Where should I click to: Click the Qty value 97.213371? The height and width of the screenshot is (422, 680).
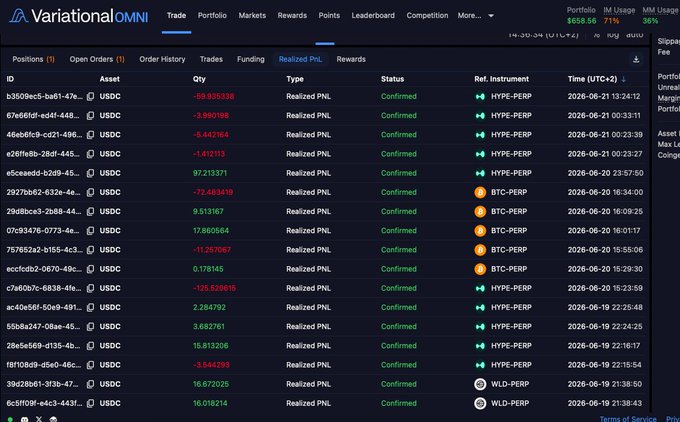210,173
